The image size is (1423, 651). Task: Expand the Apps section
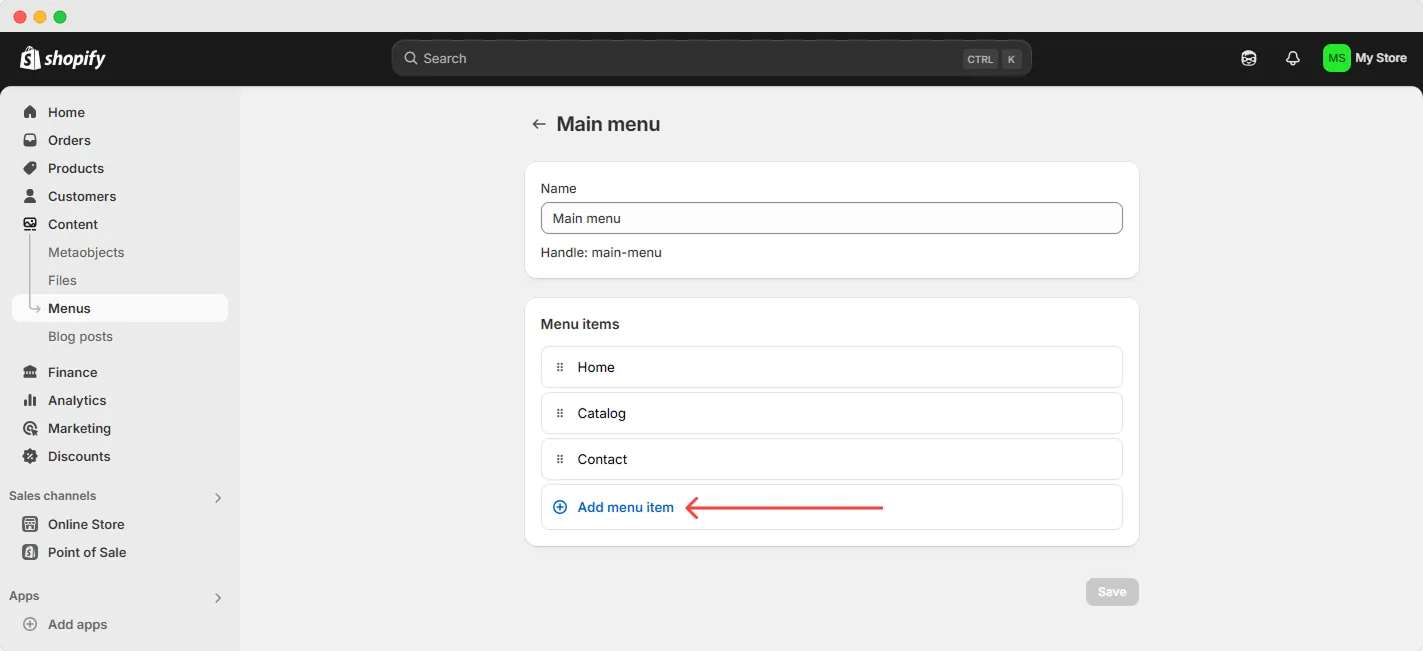[217, 597]
